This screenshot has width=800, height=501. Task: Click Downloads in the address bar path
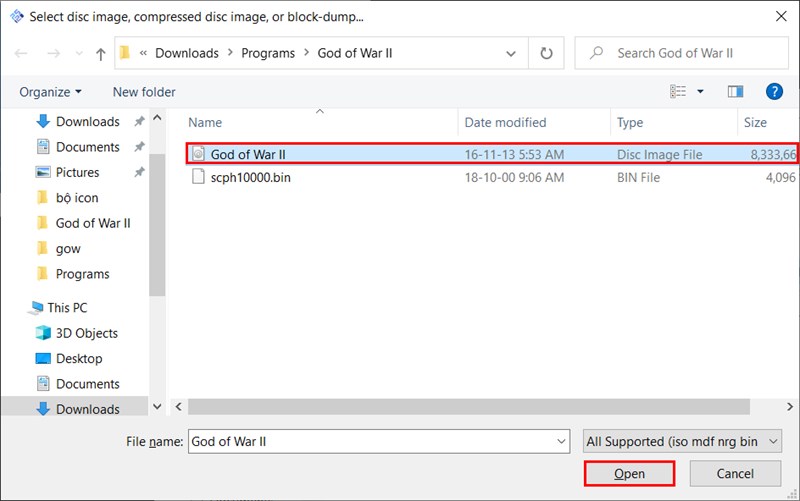click(x=187, y=53)
